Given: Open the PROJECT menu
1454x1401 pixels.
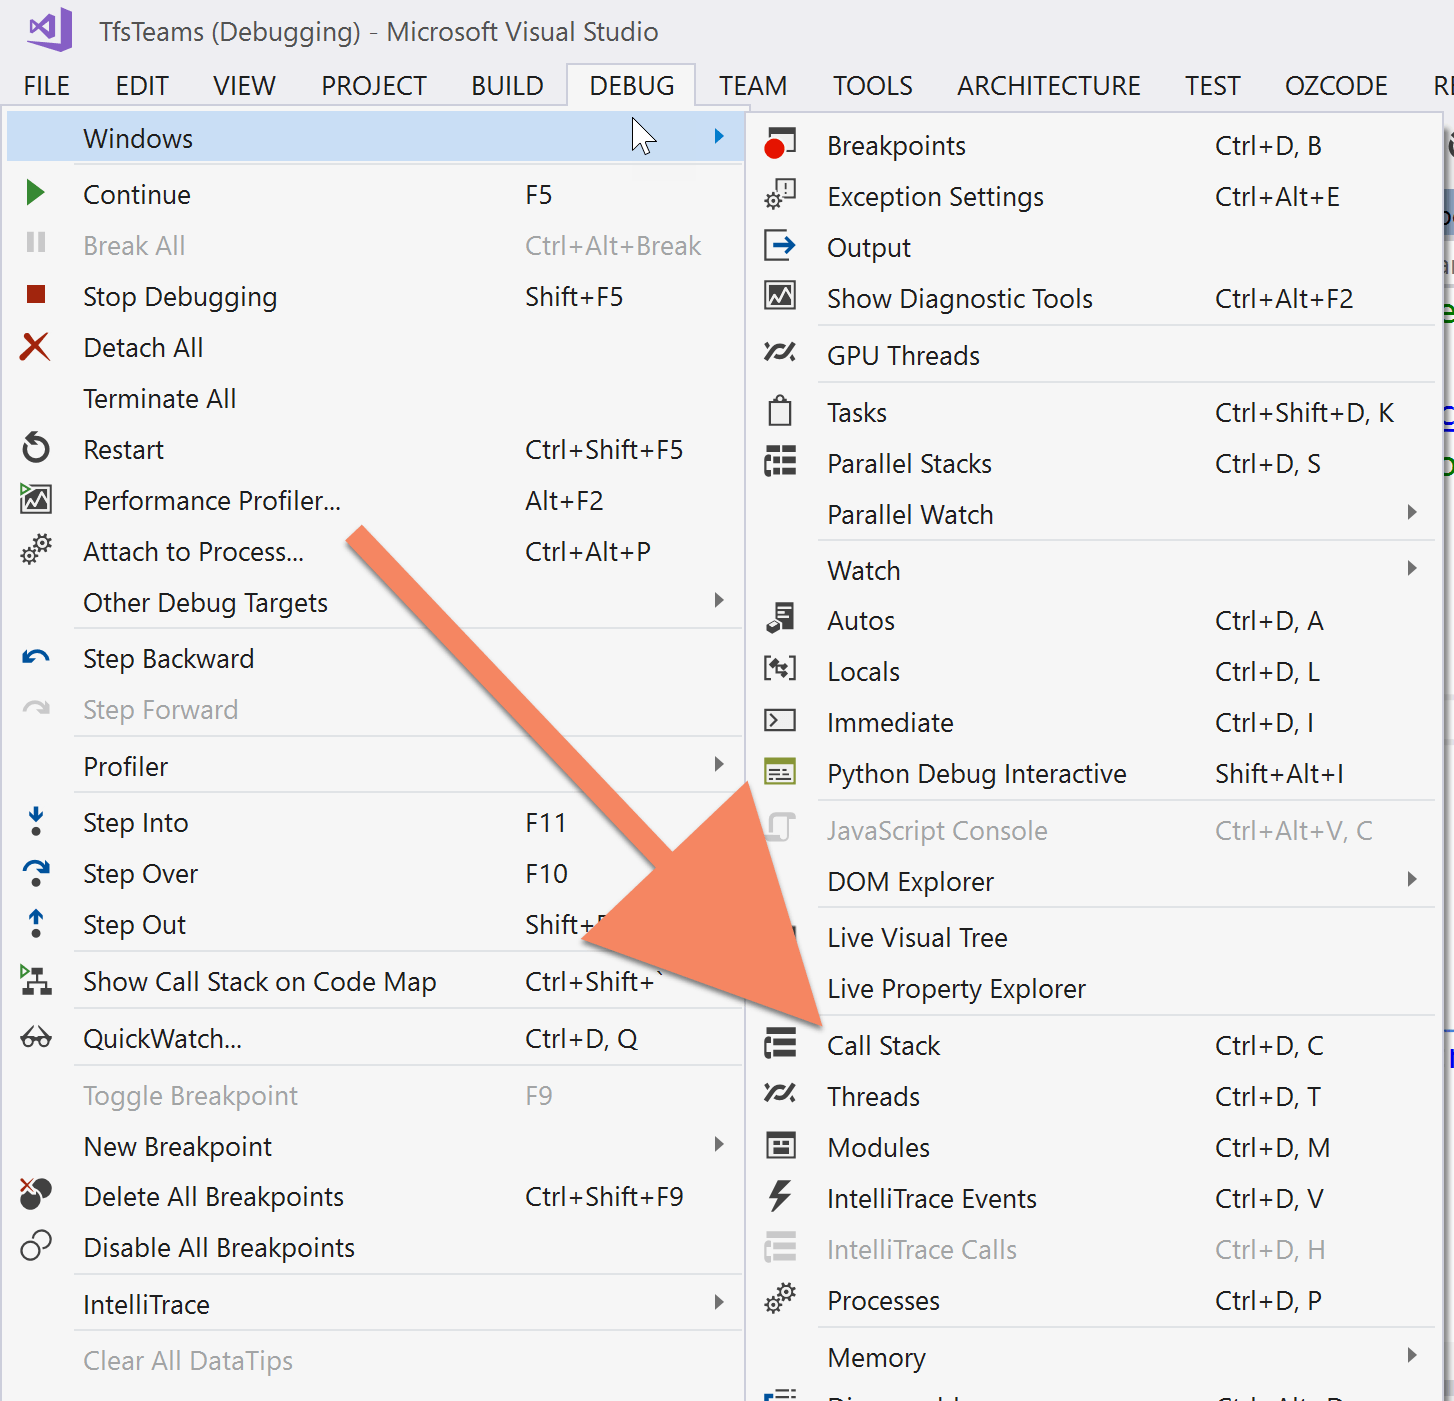Looking at the screenshot, I should click(x=374, y=86).
